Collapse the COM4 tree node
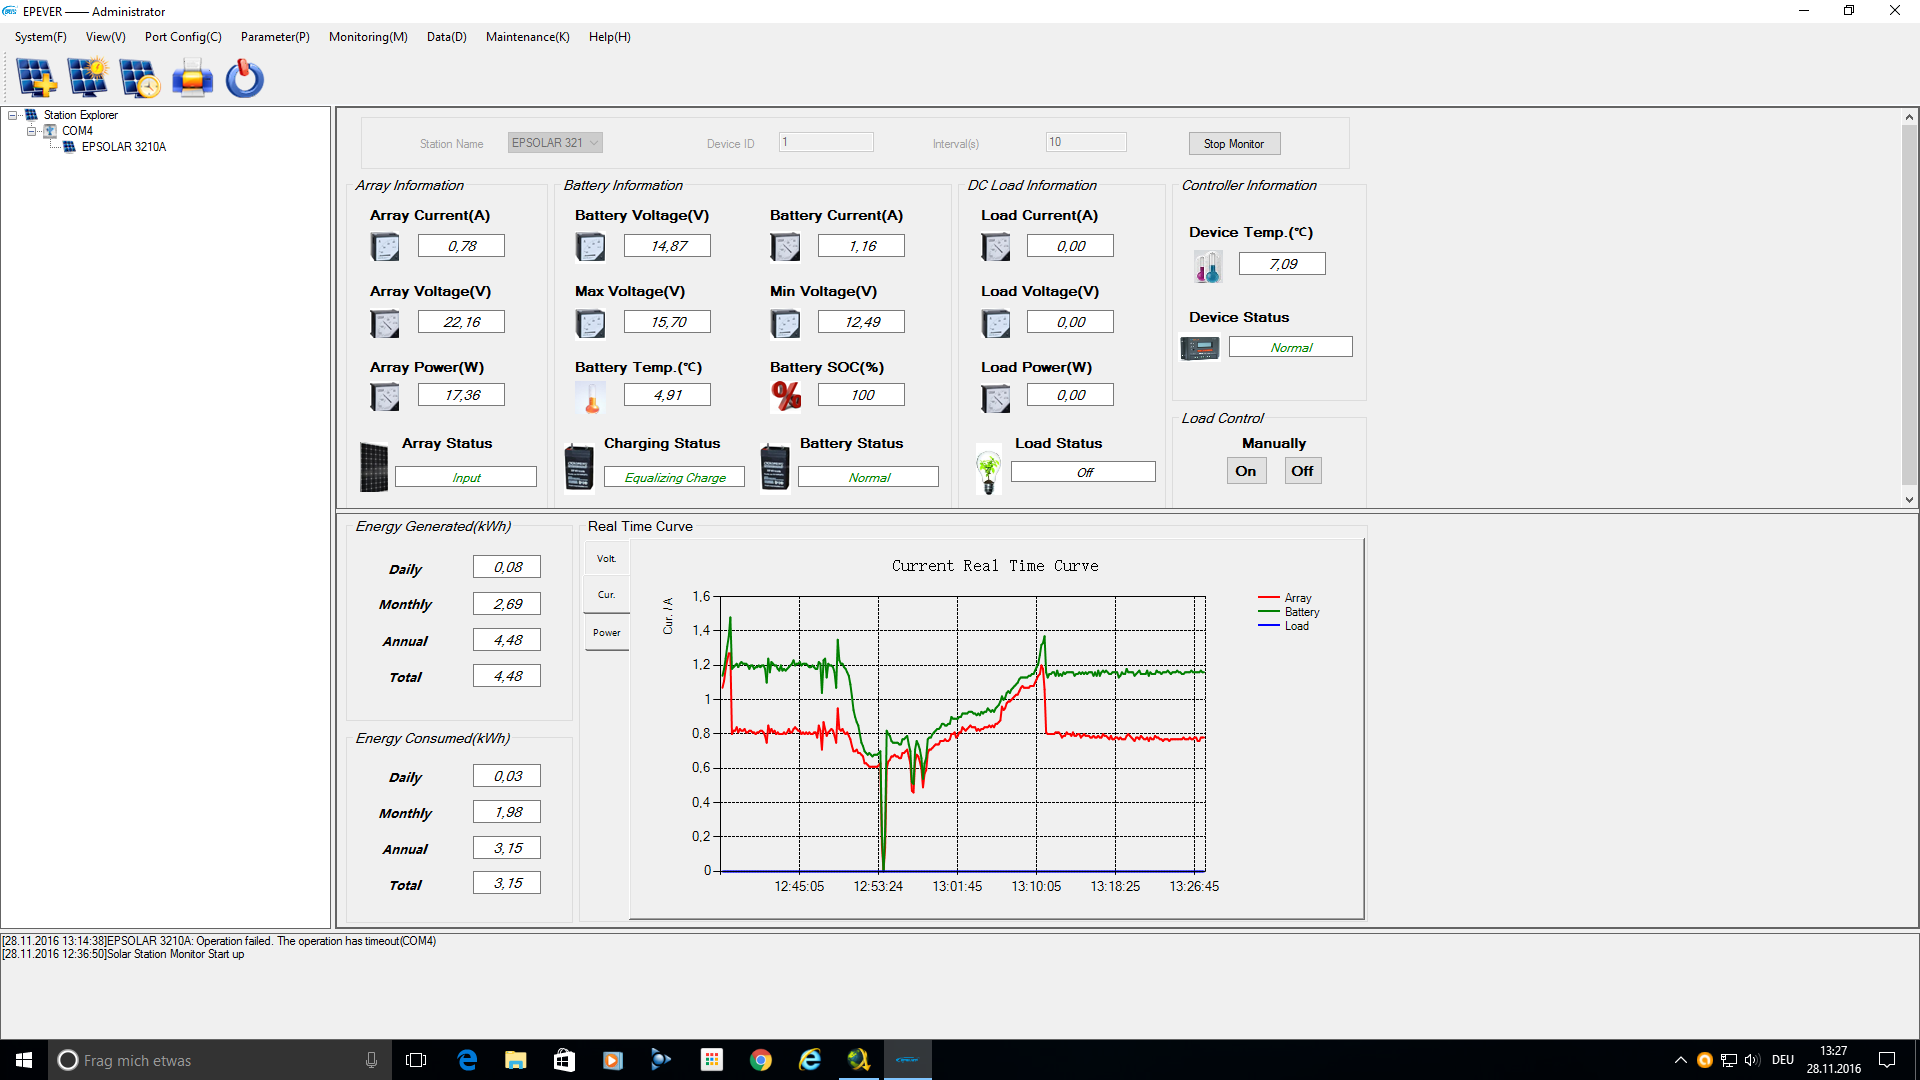Screen dimensions: 1920x1080 click(31, 131)
